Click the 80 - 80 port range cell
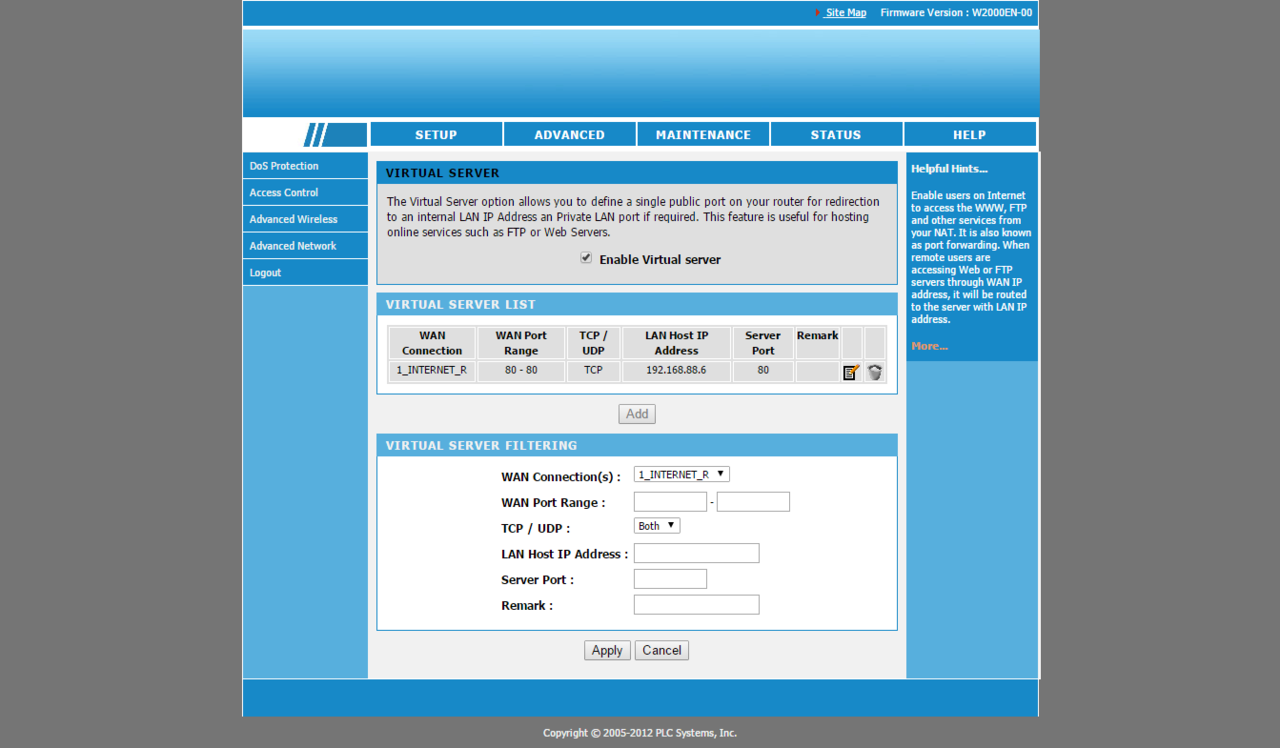The height and width of the screenshot is (748, 1280). pyautogui.click(x=521, y=371)
